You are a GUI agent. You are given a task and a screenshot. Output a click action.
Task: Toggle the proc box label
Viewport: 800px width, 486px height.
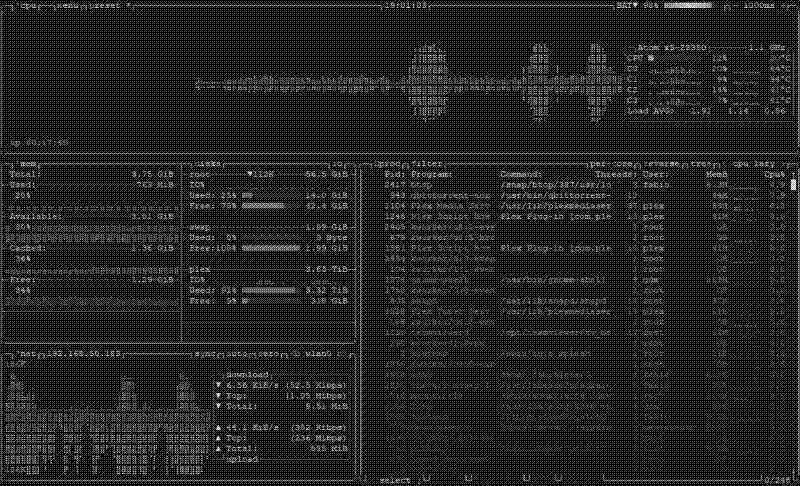click(389, 164)
